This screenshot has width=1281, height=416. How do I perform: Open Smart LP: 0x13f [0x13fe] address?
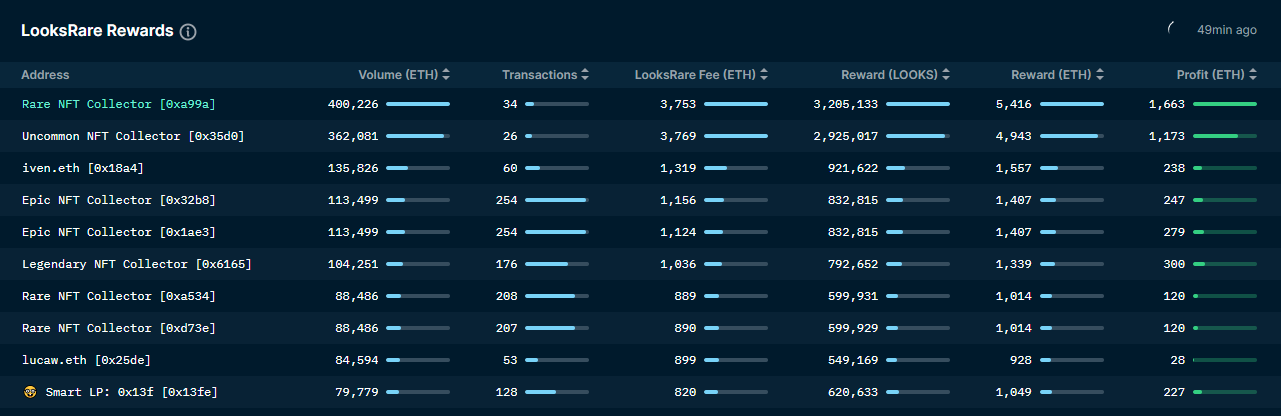pos(131,392)
